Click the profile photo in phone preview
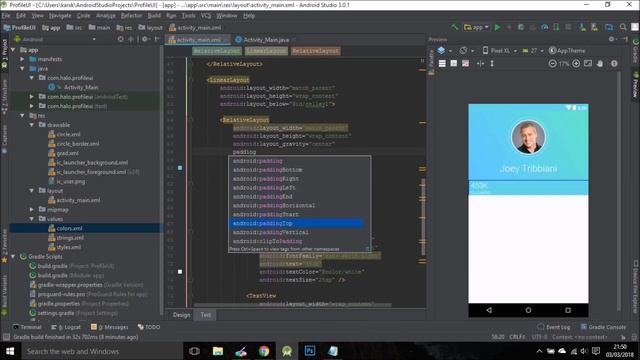Viewport: 640px width, 360px height. (x=528, y=137)
